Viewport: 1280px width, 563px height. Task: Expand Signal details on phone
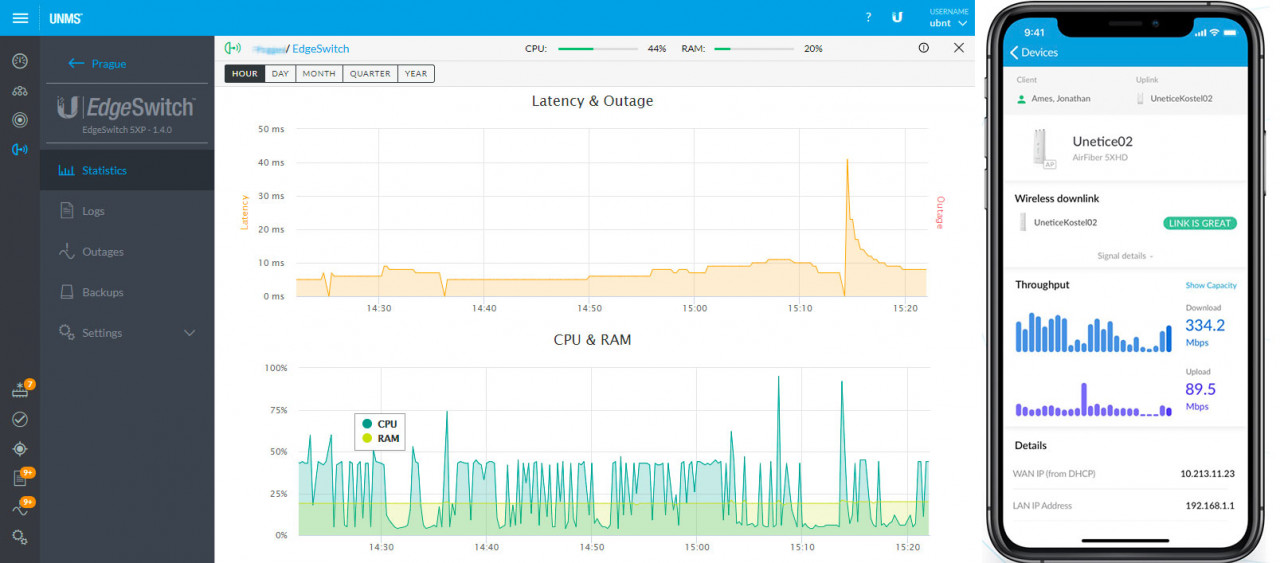[1125, 256]
